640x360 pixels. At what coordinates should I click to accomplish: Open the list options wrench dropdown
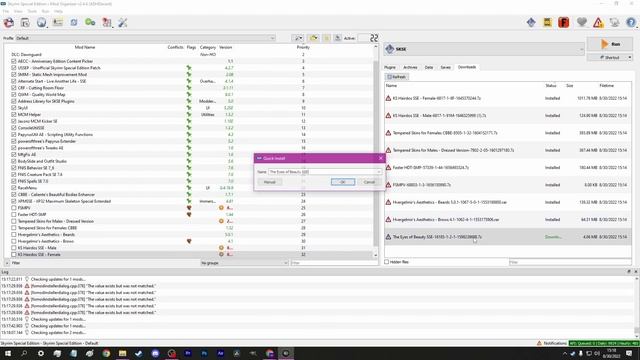[x=298, y=38]
